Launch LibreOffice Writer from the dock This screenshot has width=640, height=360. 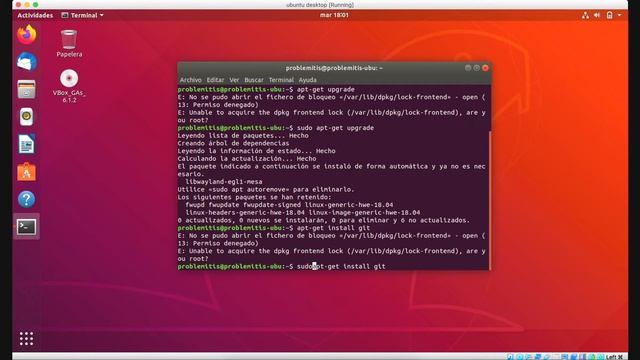coord(27,144)
